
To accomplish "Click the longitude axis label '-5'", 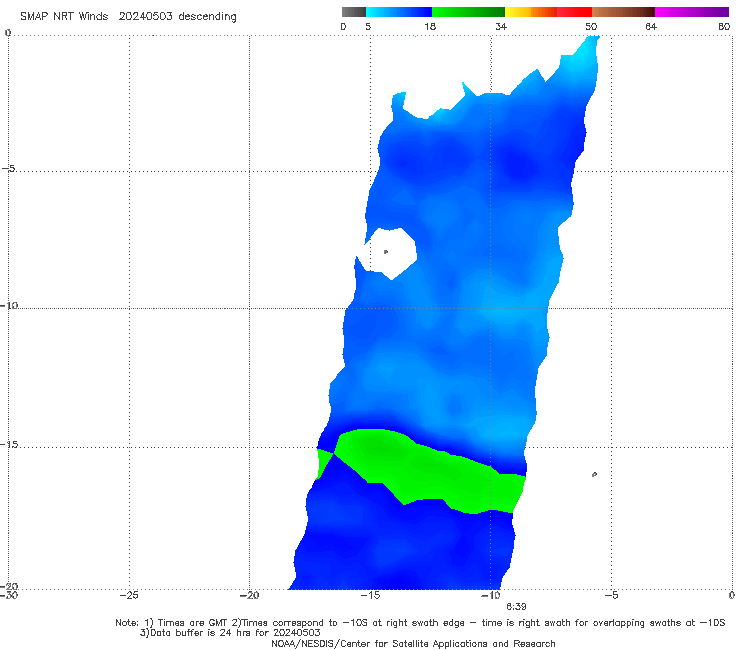I will (x=611, y=595).
